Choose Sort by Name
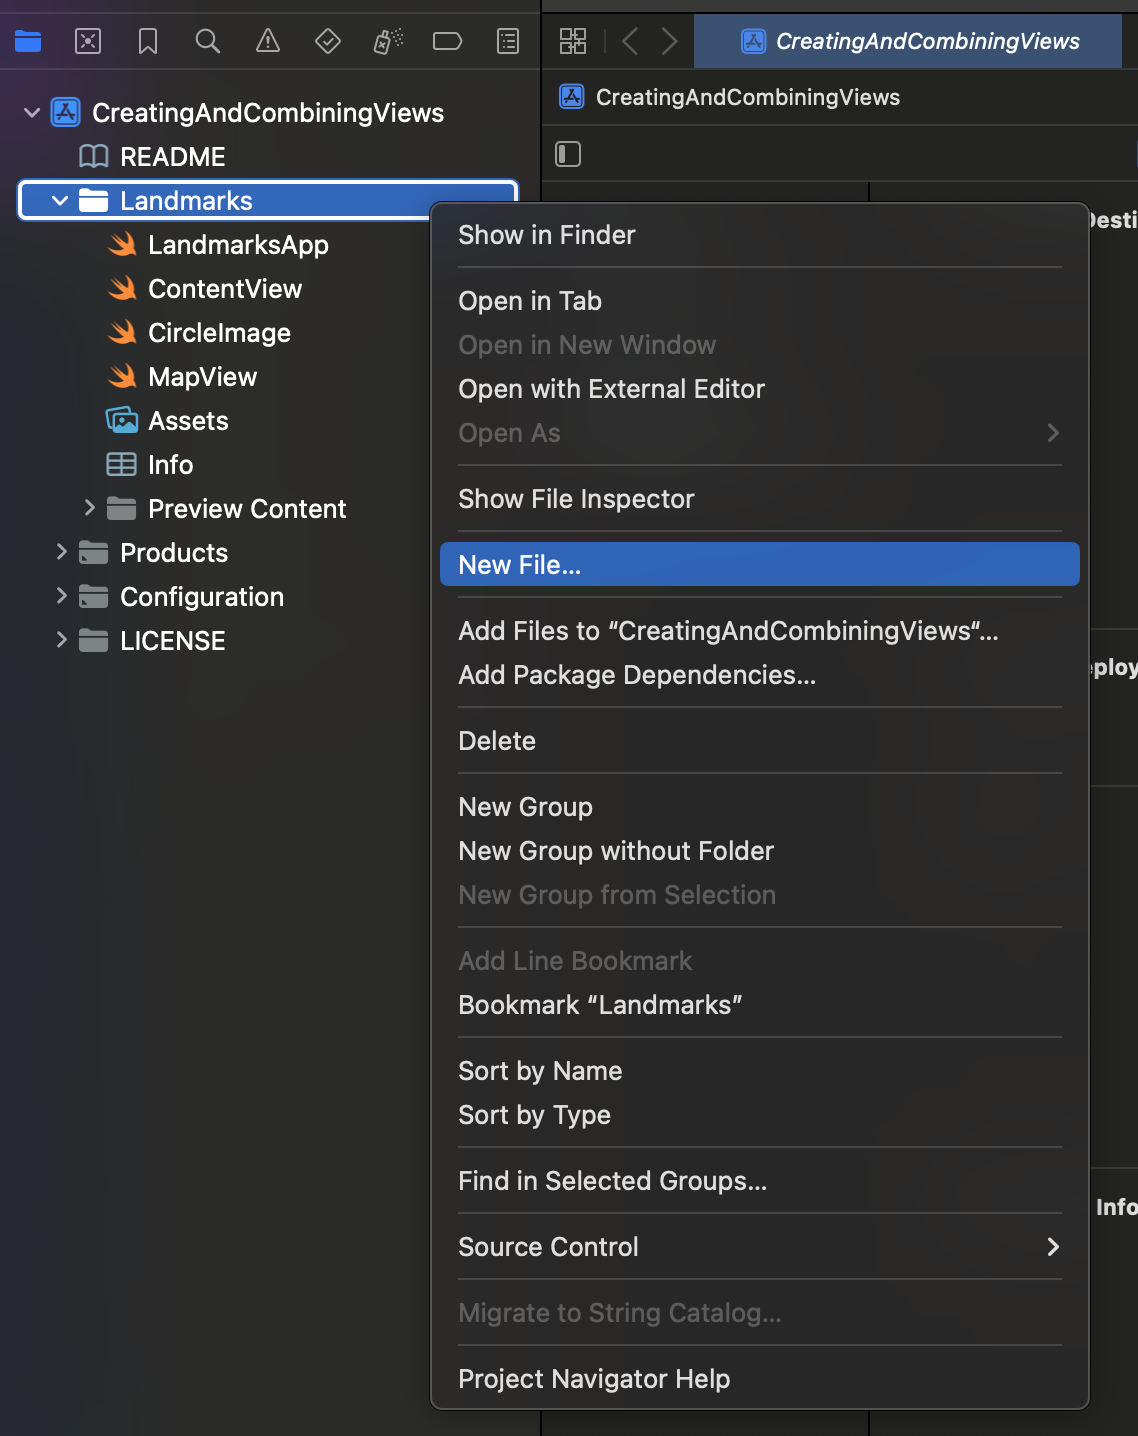The height and width of the screenshot is (1436, 1138). 759,1070
